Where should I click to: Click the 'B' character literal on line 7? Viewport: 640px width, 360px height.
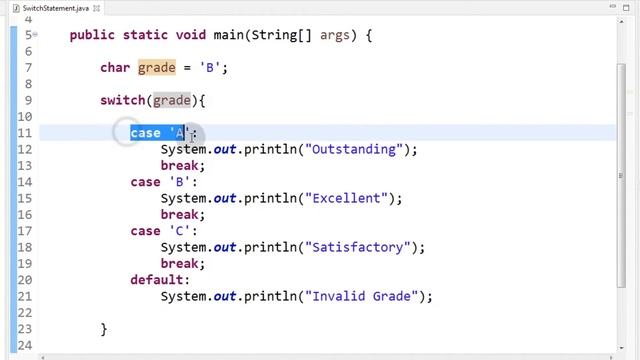(210, 68)
